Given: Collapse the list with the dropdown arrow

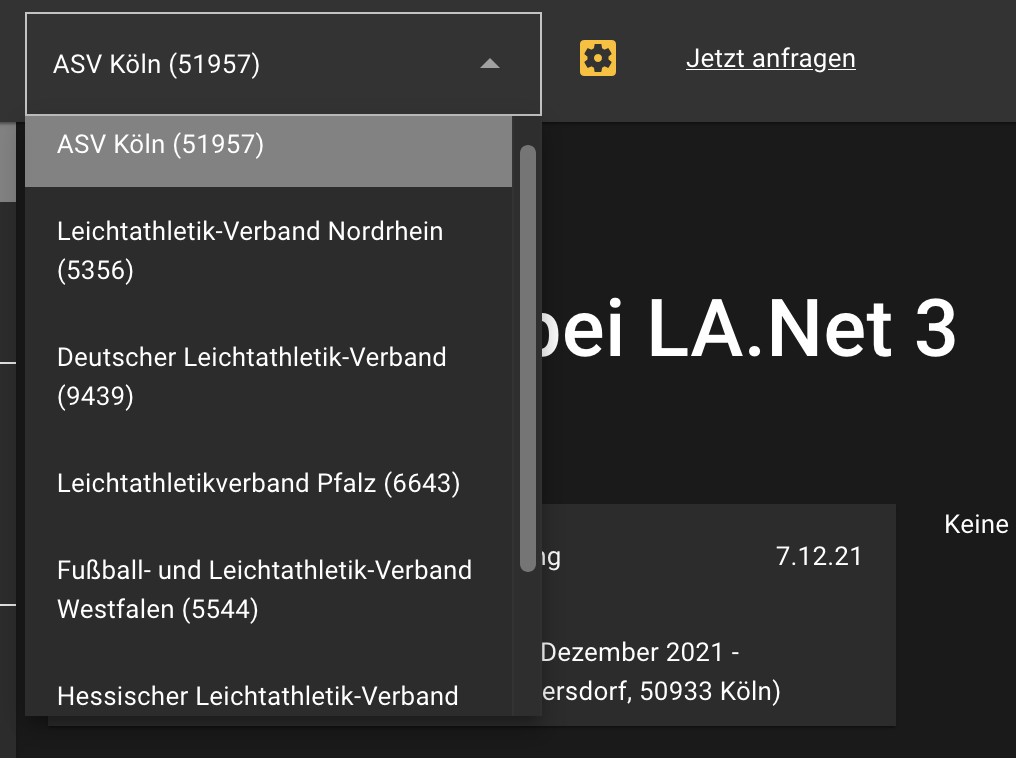Looking at the screenshot, I should (x=490, y=63).
